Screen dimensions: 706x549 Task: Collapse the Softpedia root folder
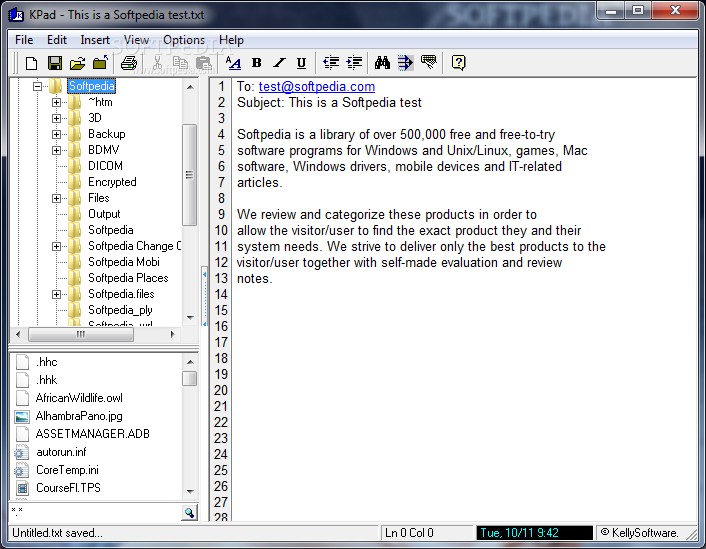tap(37, 86)
